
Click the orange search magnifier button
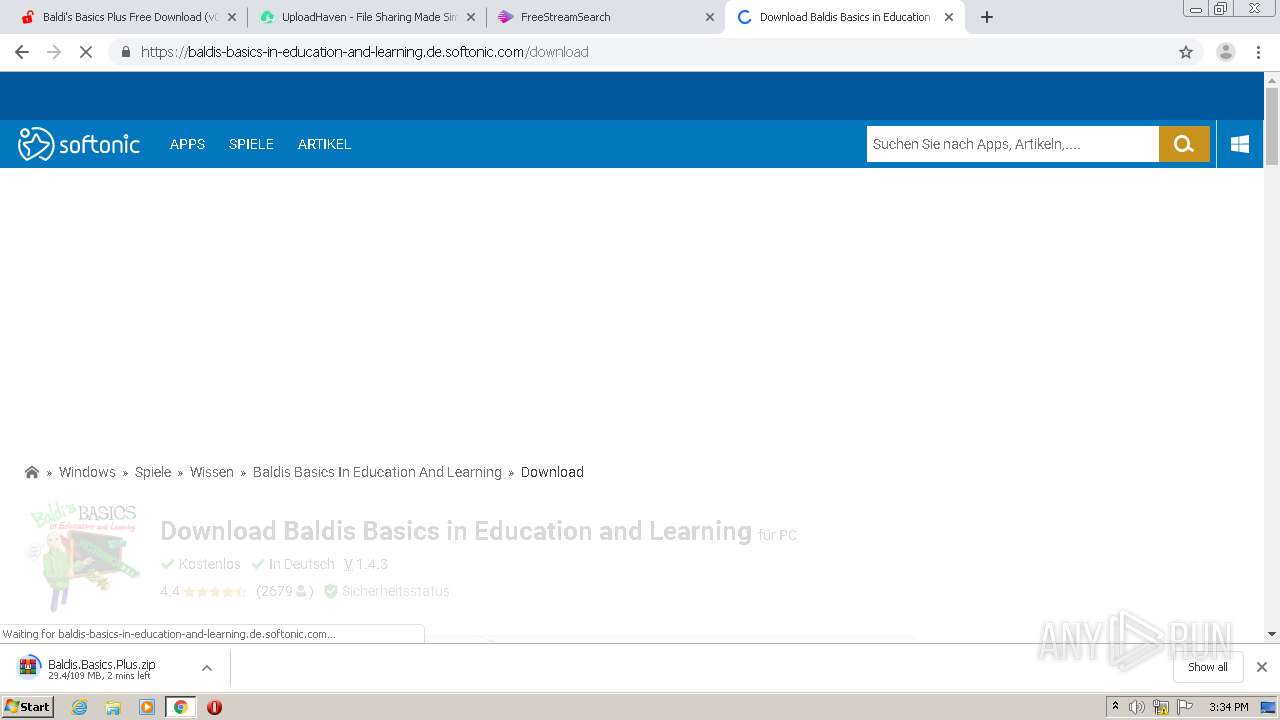click(1184, 144)
